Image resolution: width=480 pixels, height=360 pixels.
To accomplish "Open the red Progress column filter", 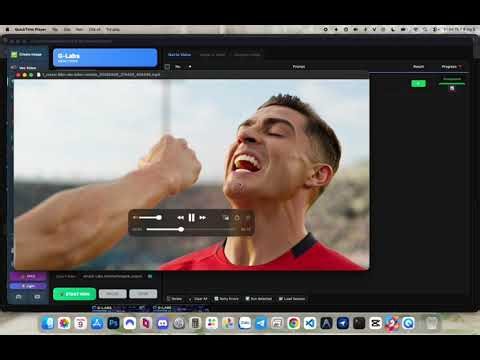I will [460, 67].
